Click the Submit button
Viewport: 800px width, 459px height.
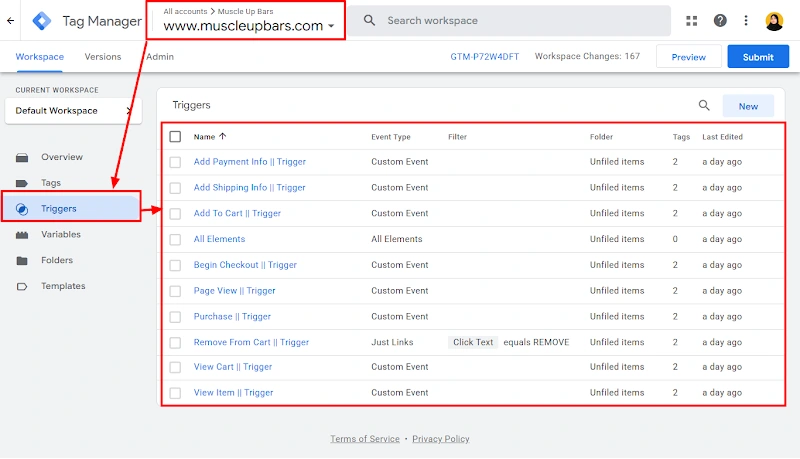(758, 57)
